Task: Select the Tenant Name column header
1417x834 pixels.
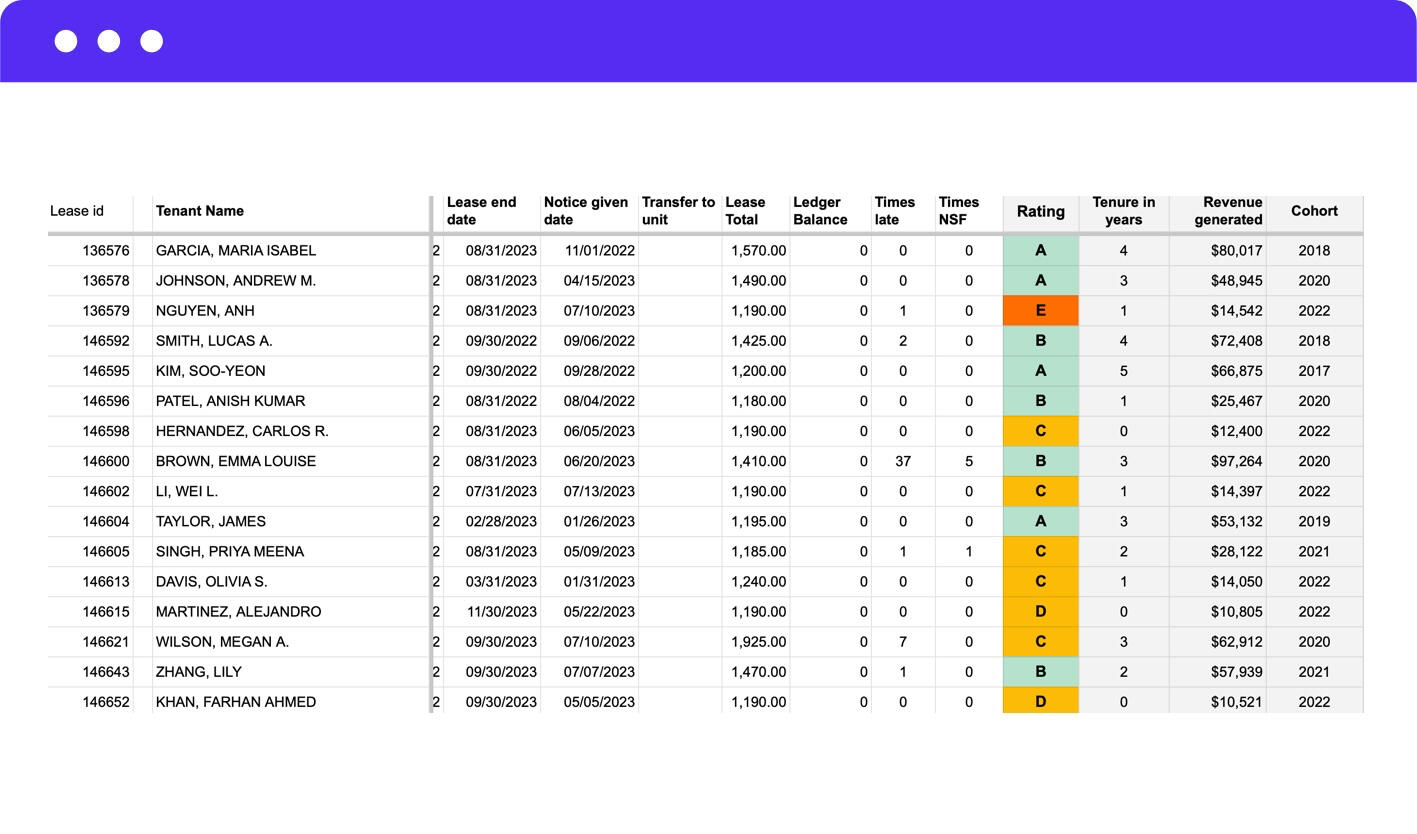Action: [x=200, y=211]
